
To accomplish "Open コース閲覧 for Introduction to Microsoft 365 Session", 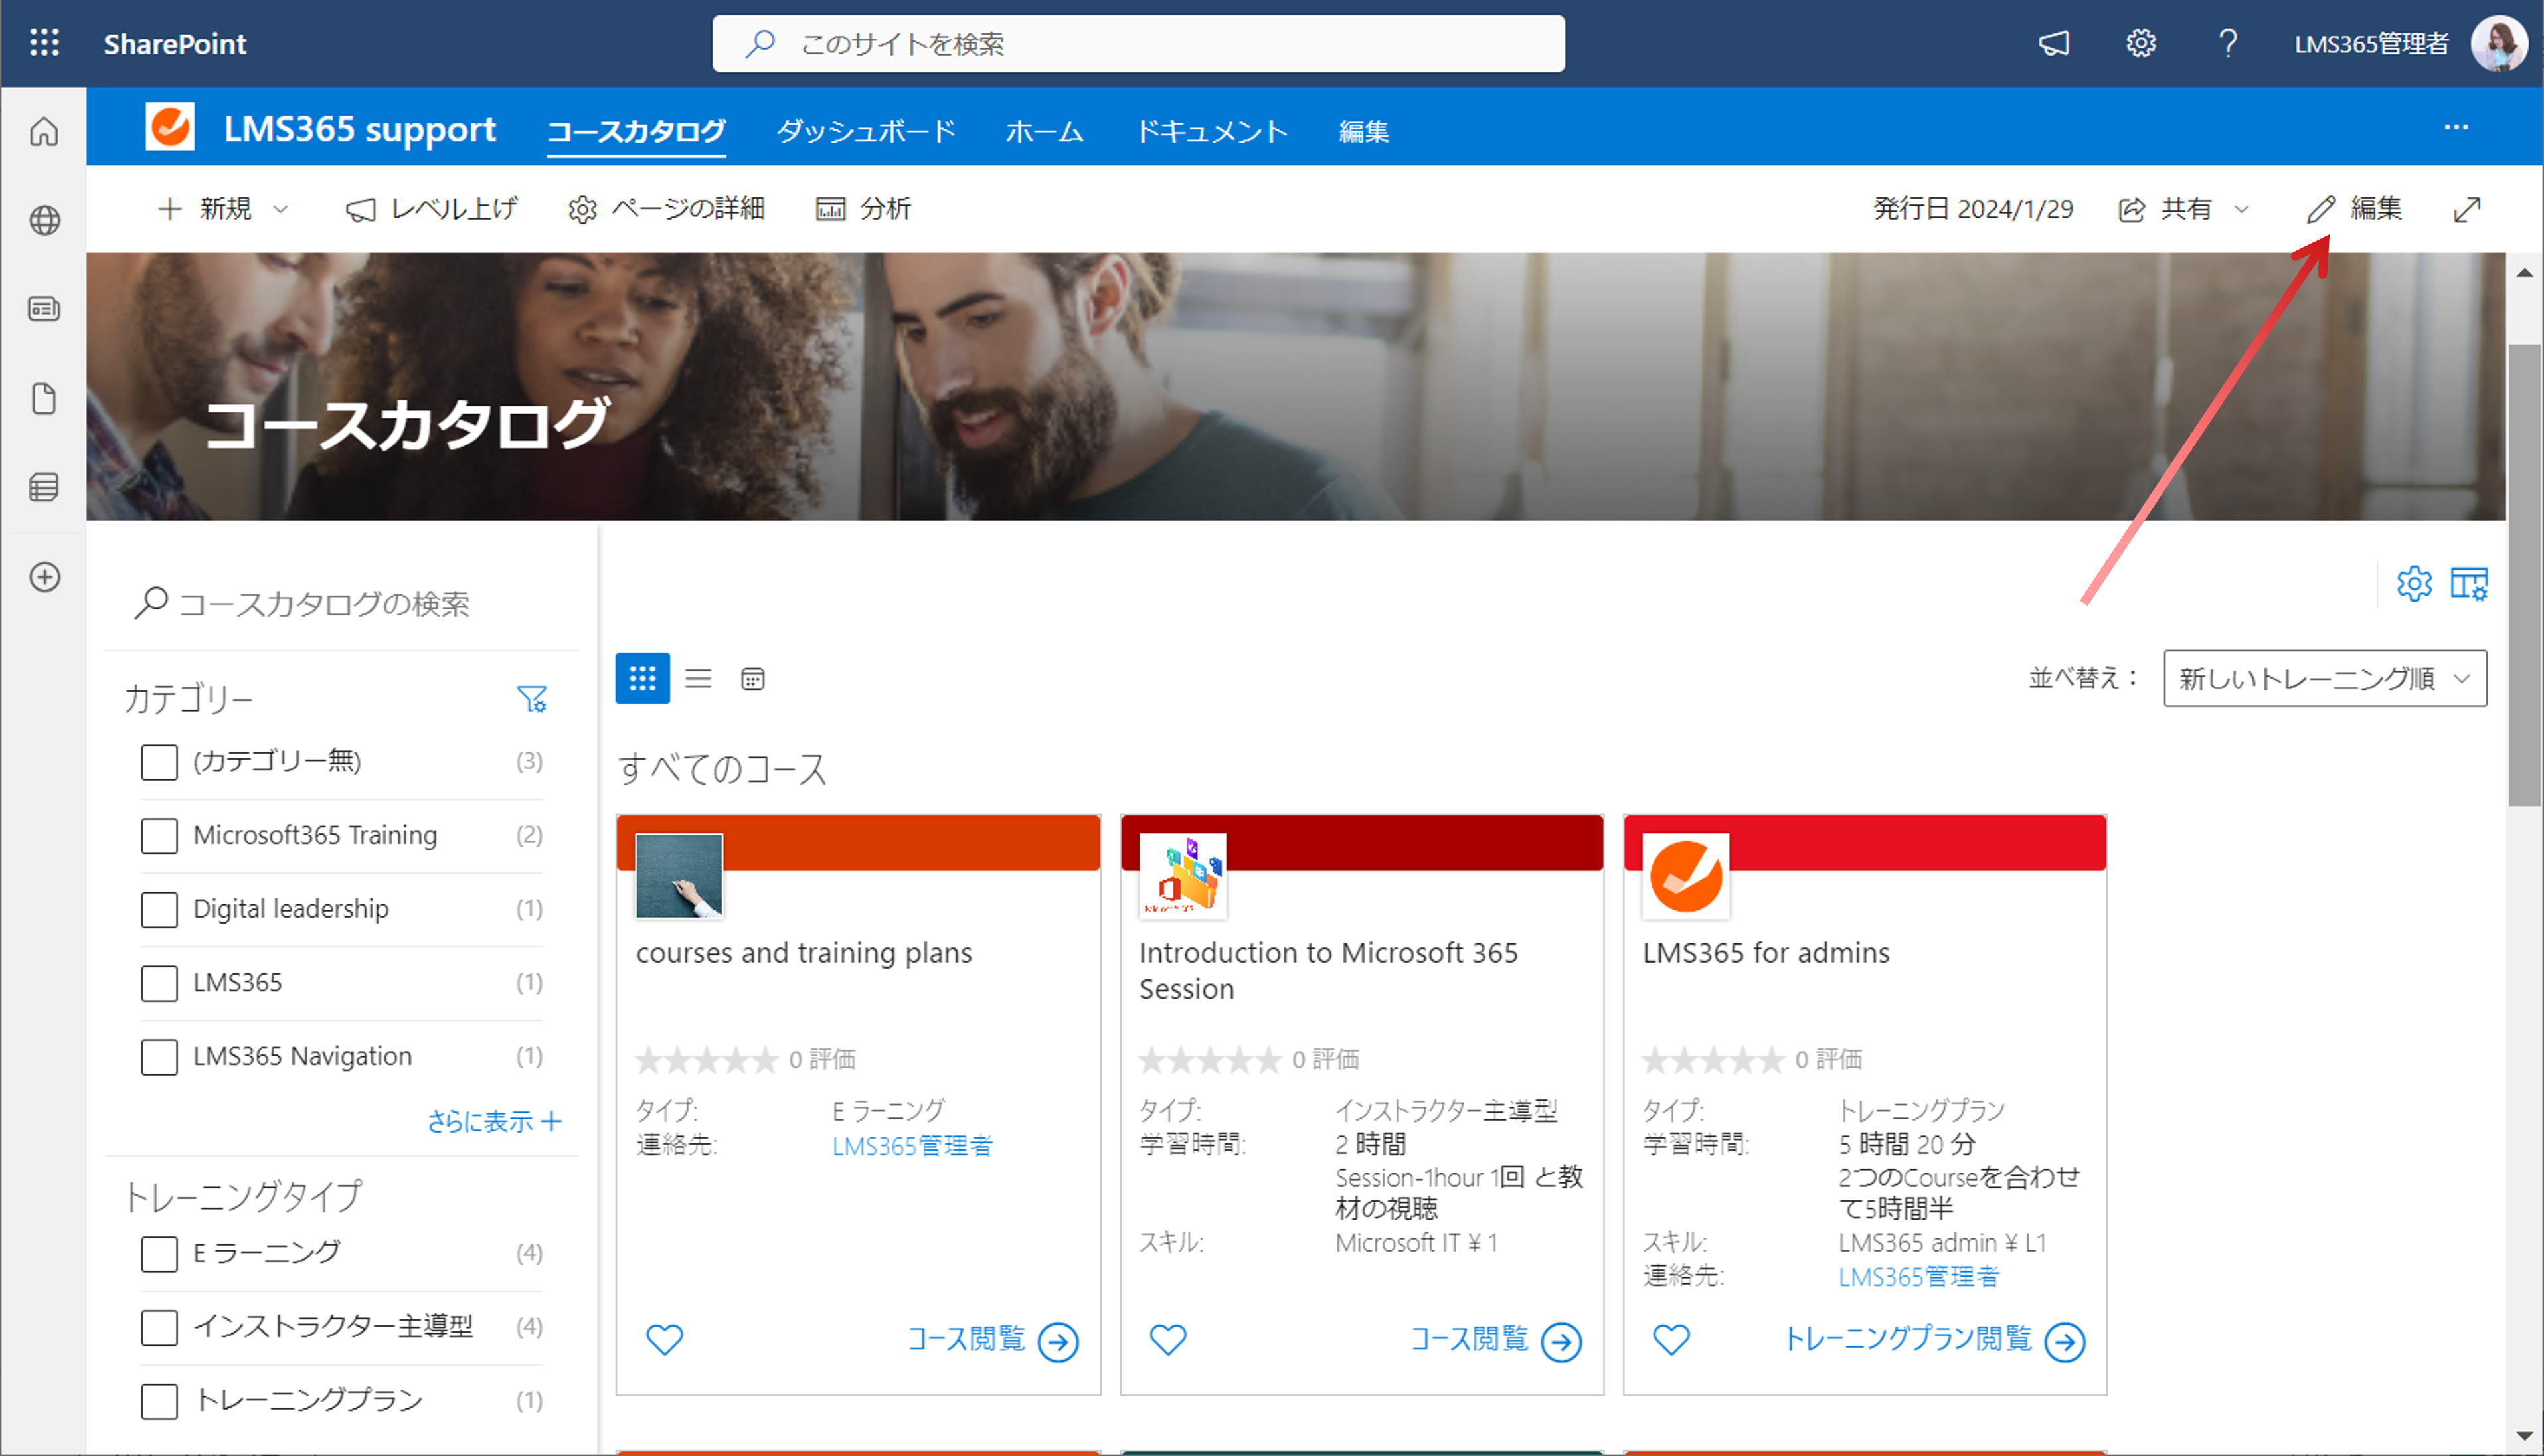I will tap(1495, 1340).
